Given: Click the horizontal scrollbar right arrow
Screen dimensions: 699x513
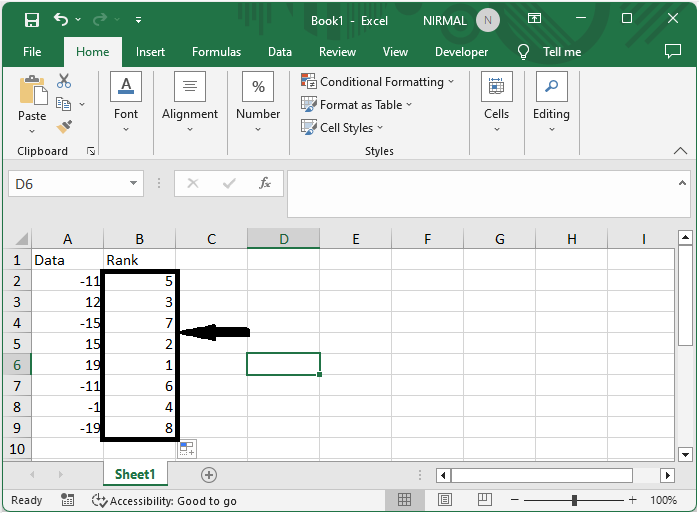Looking at the screenshot, I should (x=667, y=475).
